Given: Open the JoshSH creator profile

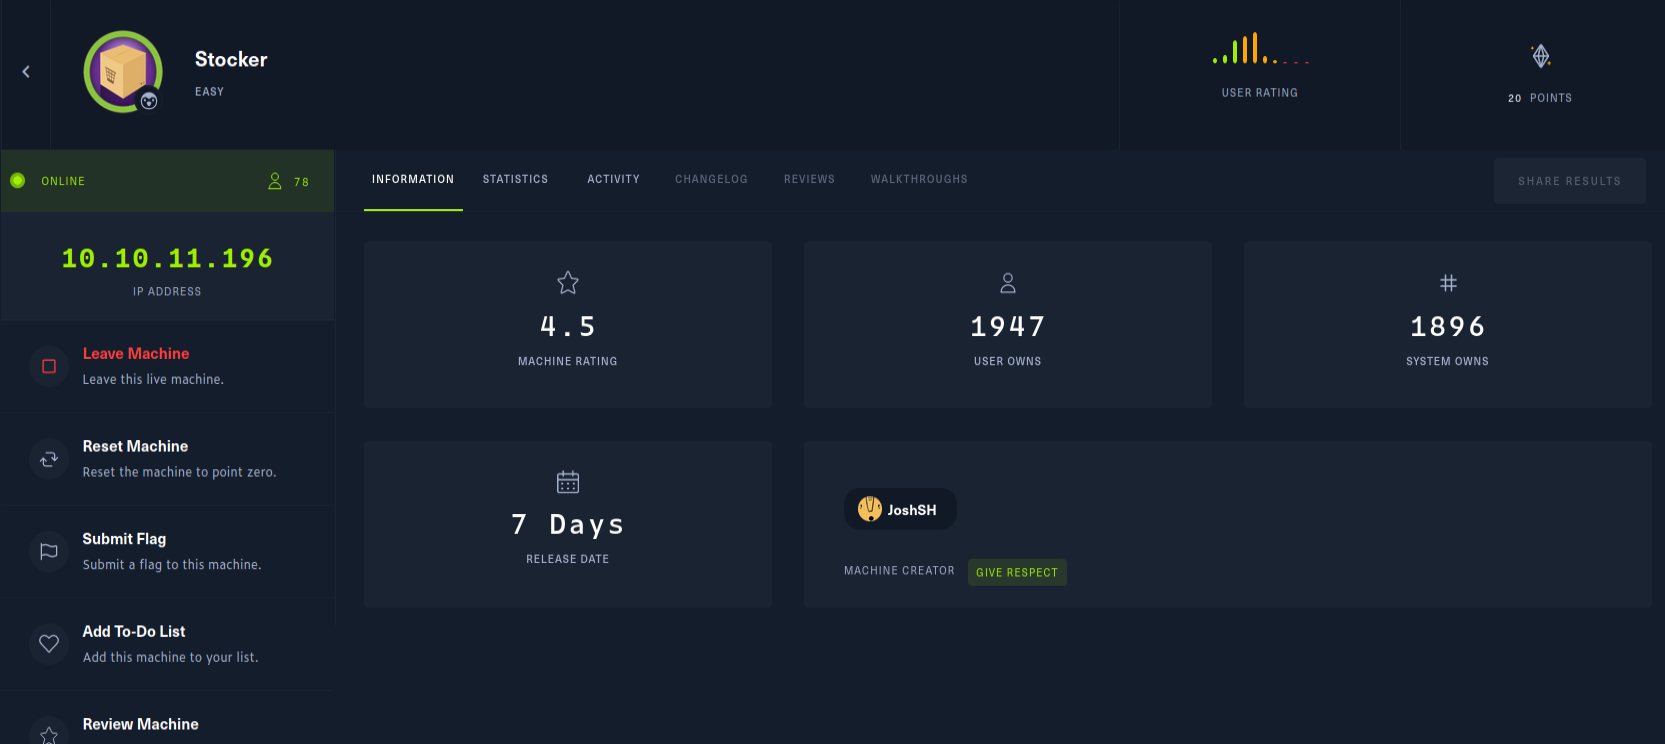Looking at the screenshot, I should tap(900, 510).
